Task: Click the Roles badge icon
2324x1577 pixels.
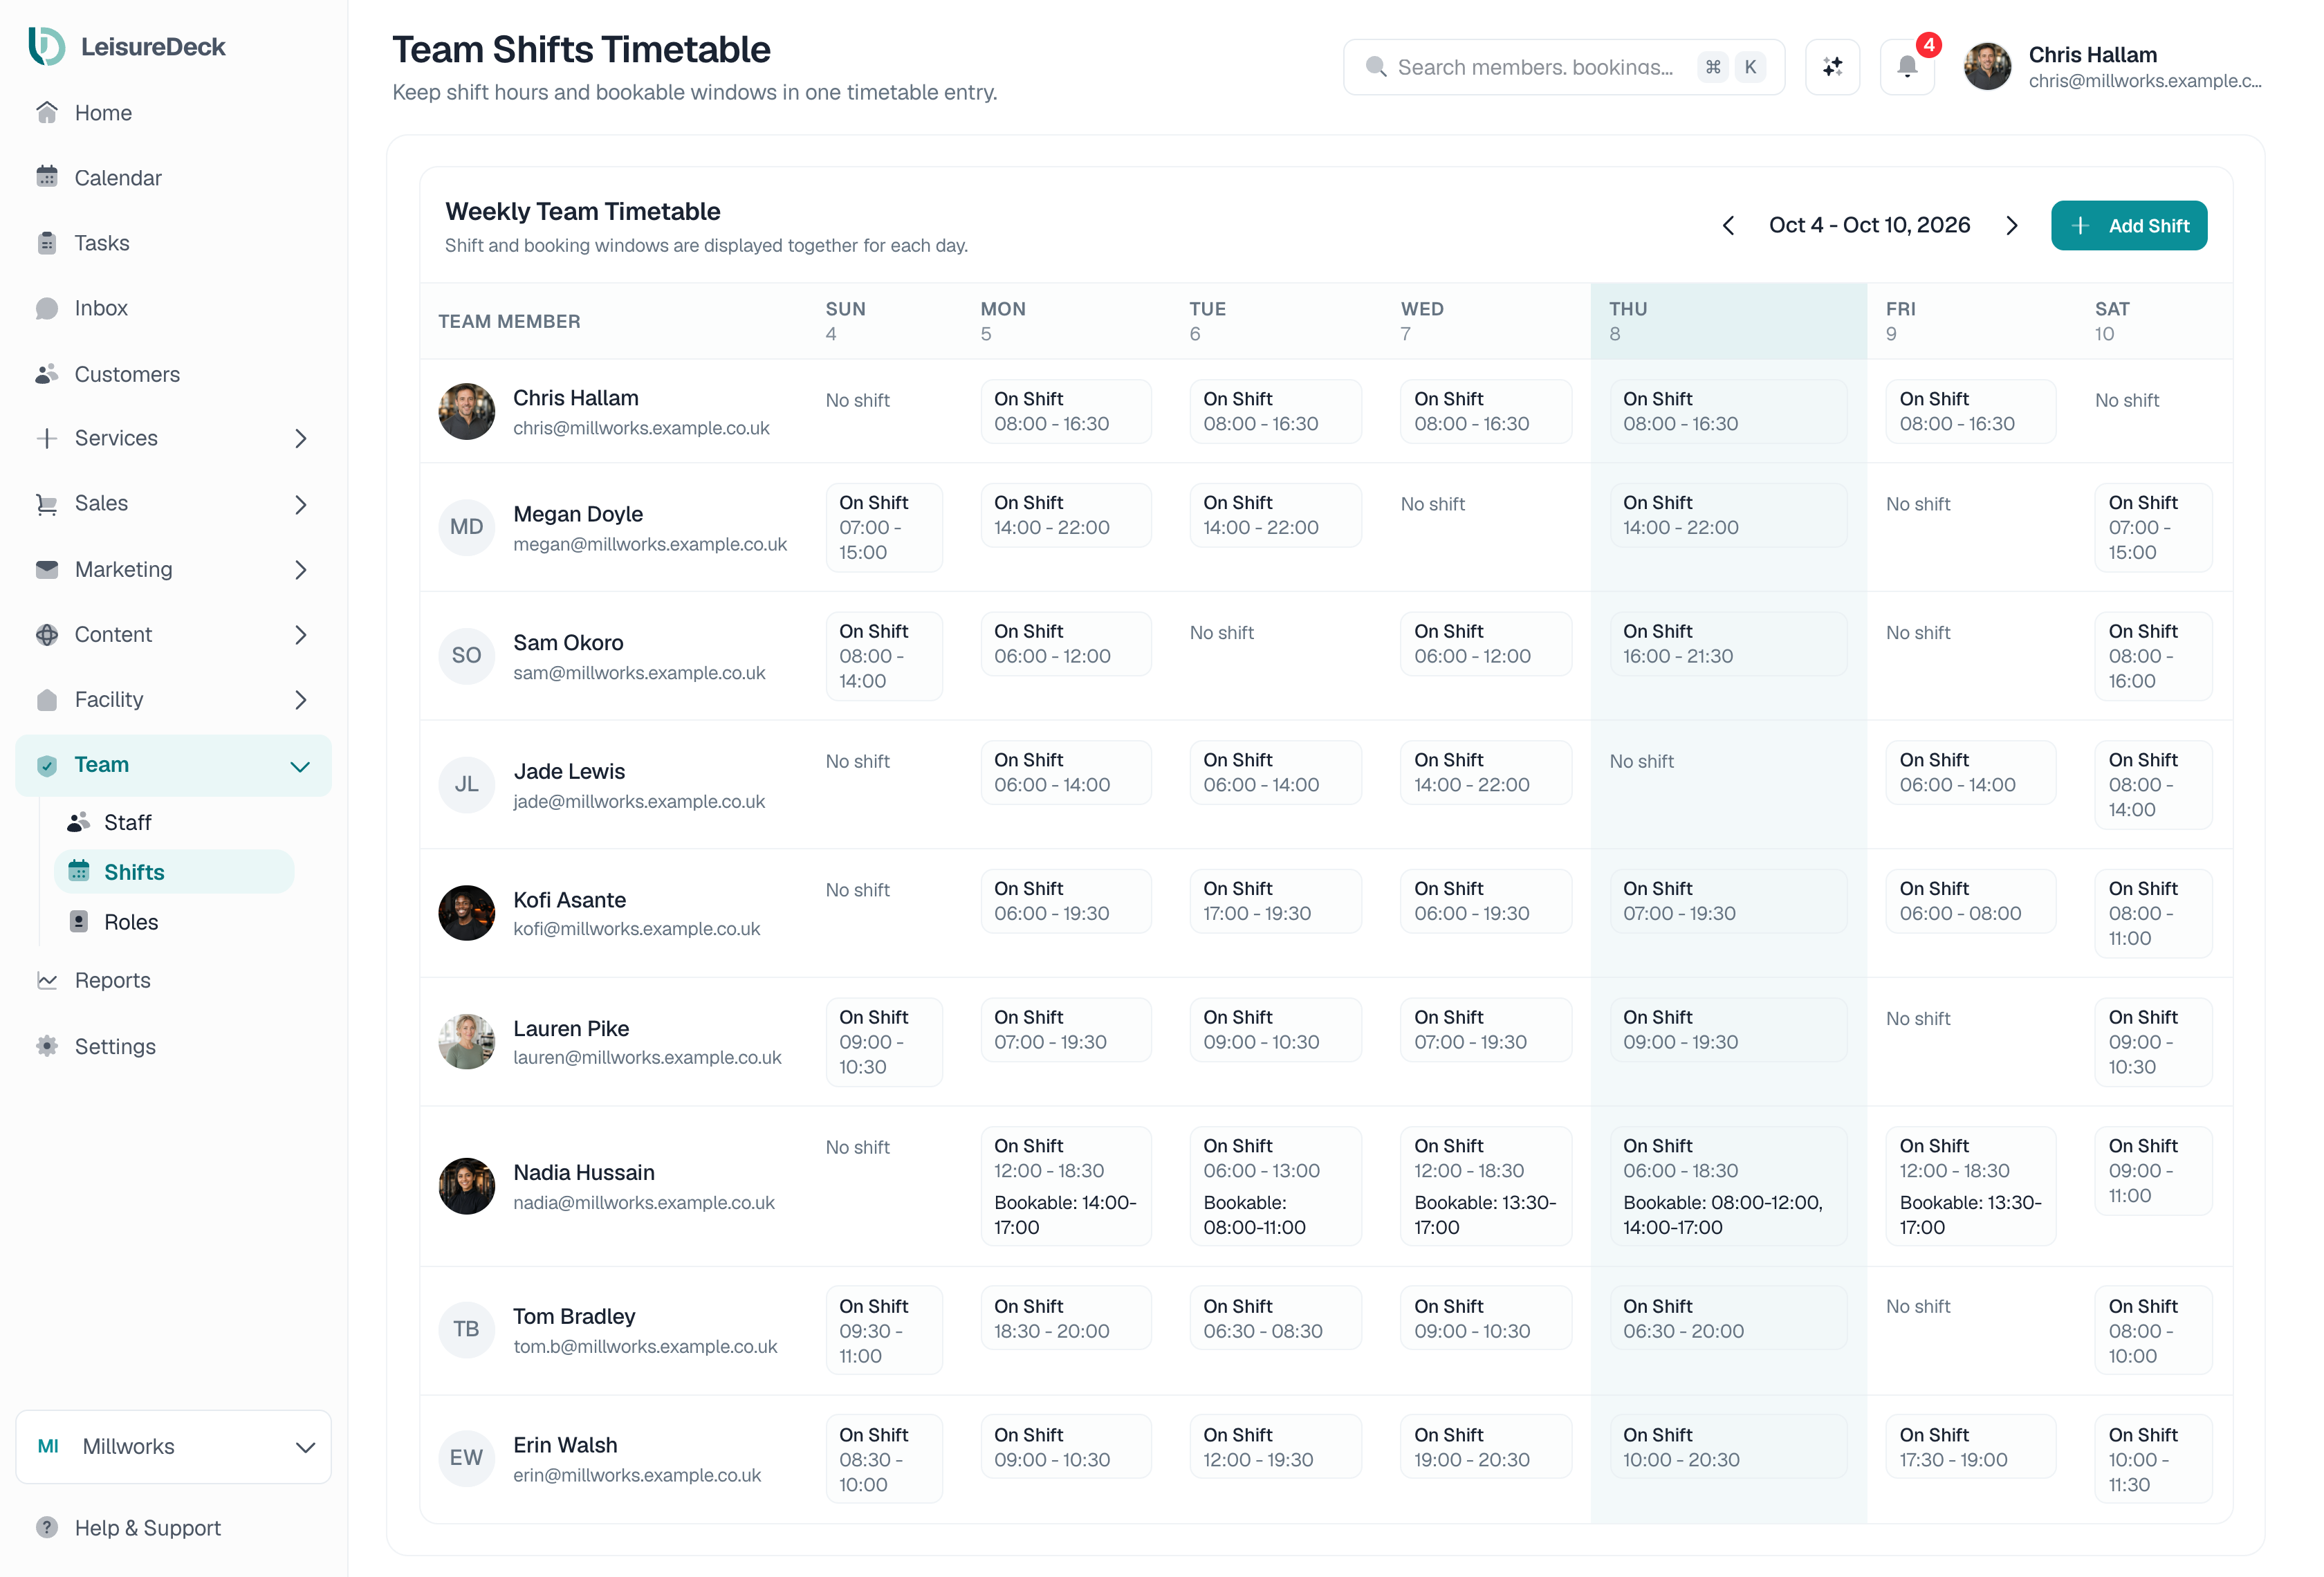Action: 79,922
